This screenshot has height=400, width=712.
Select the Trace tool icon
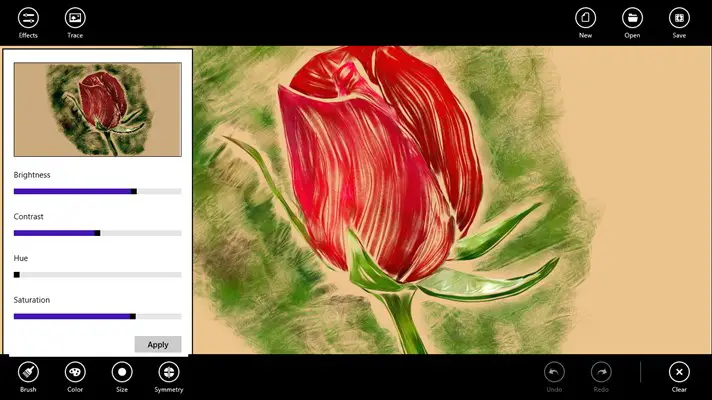(x=75, y=18)
